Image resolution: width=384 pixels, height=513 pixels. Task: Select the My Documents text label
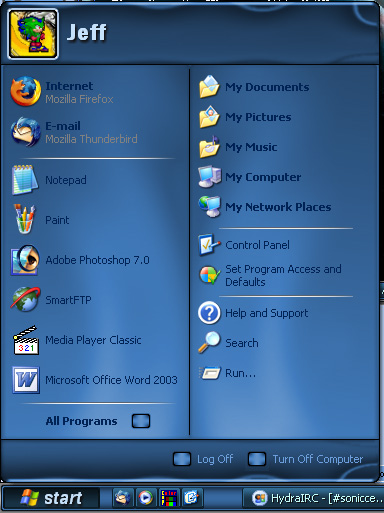click(x=267, y=87)
